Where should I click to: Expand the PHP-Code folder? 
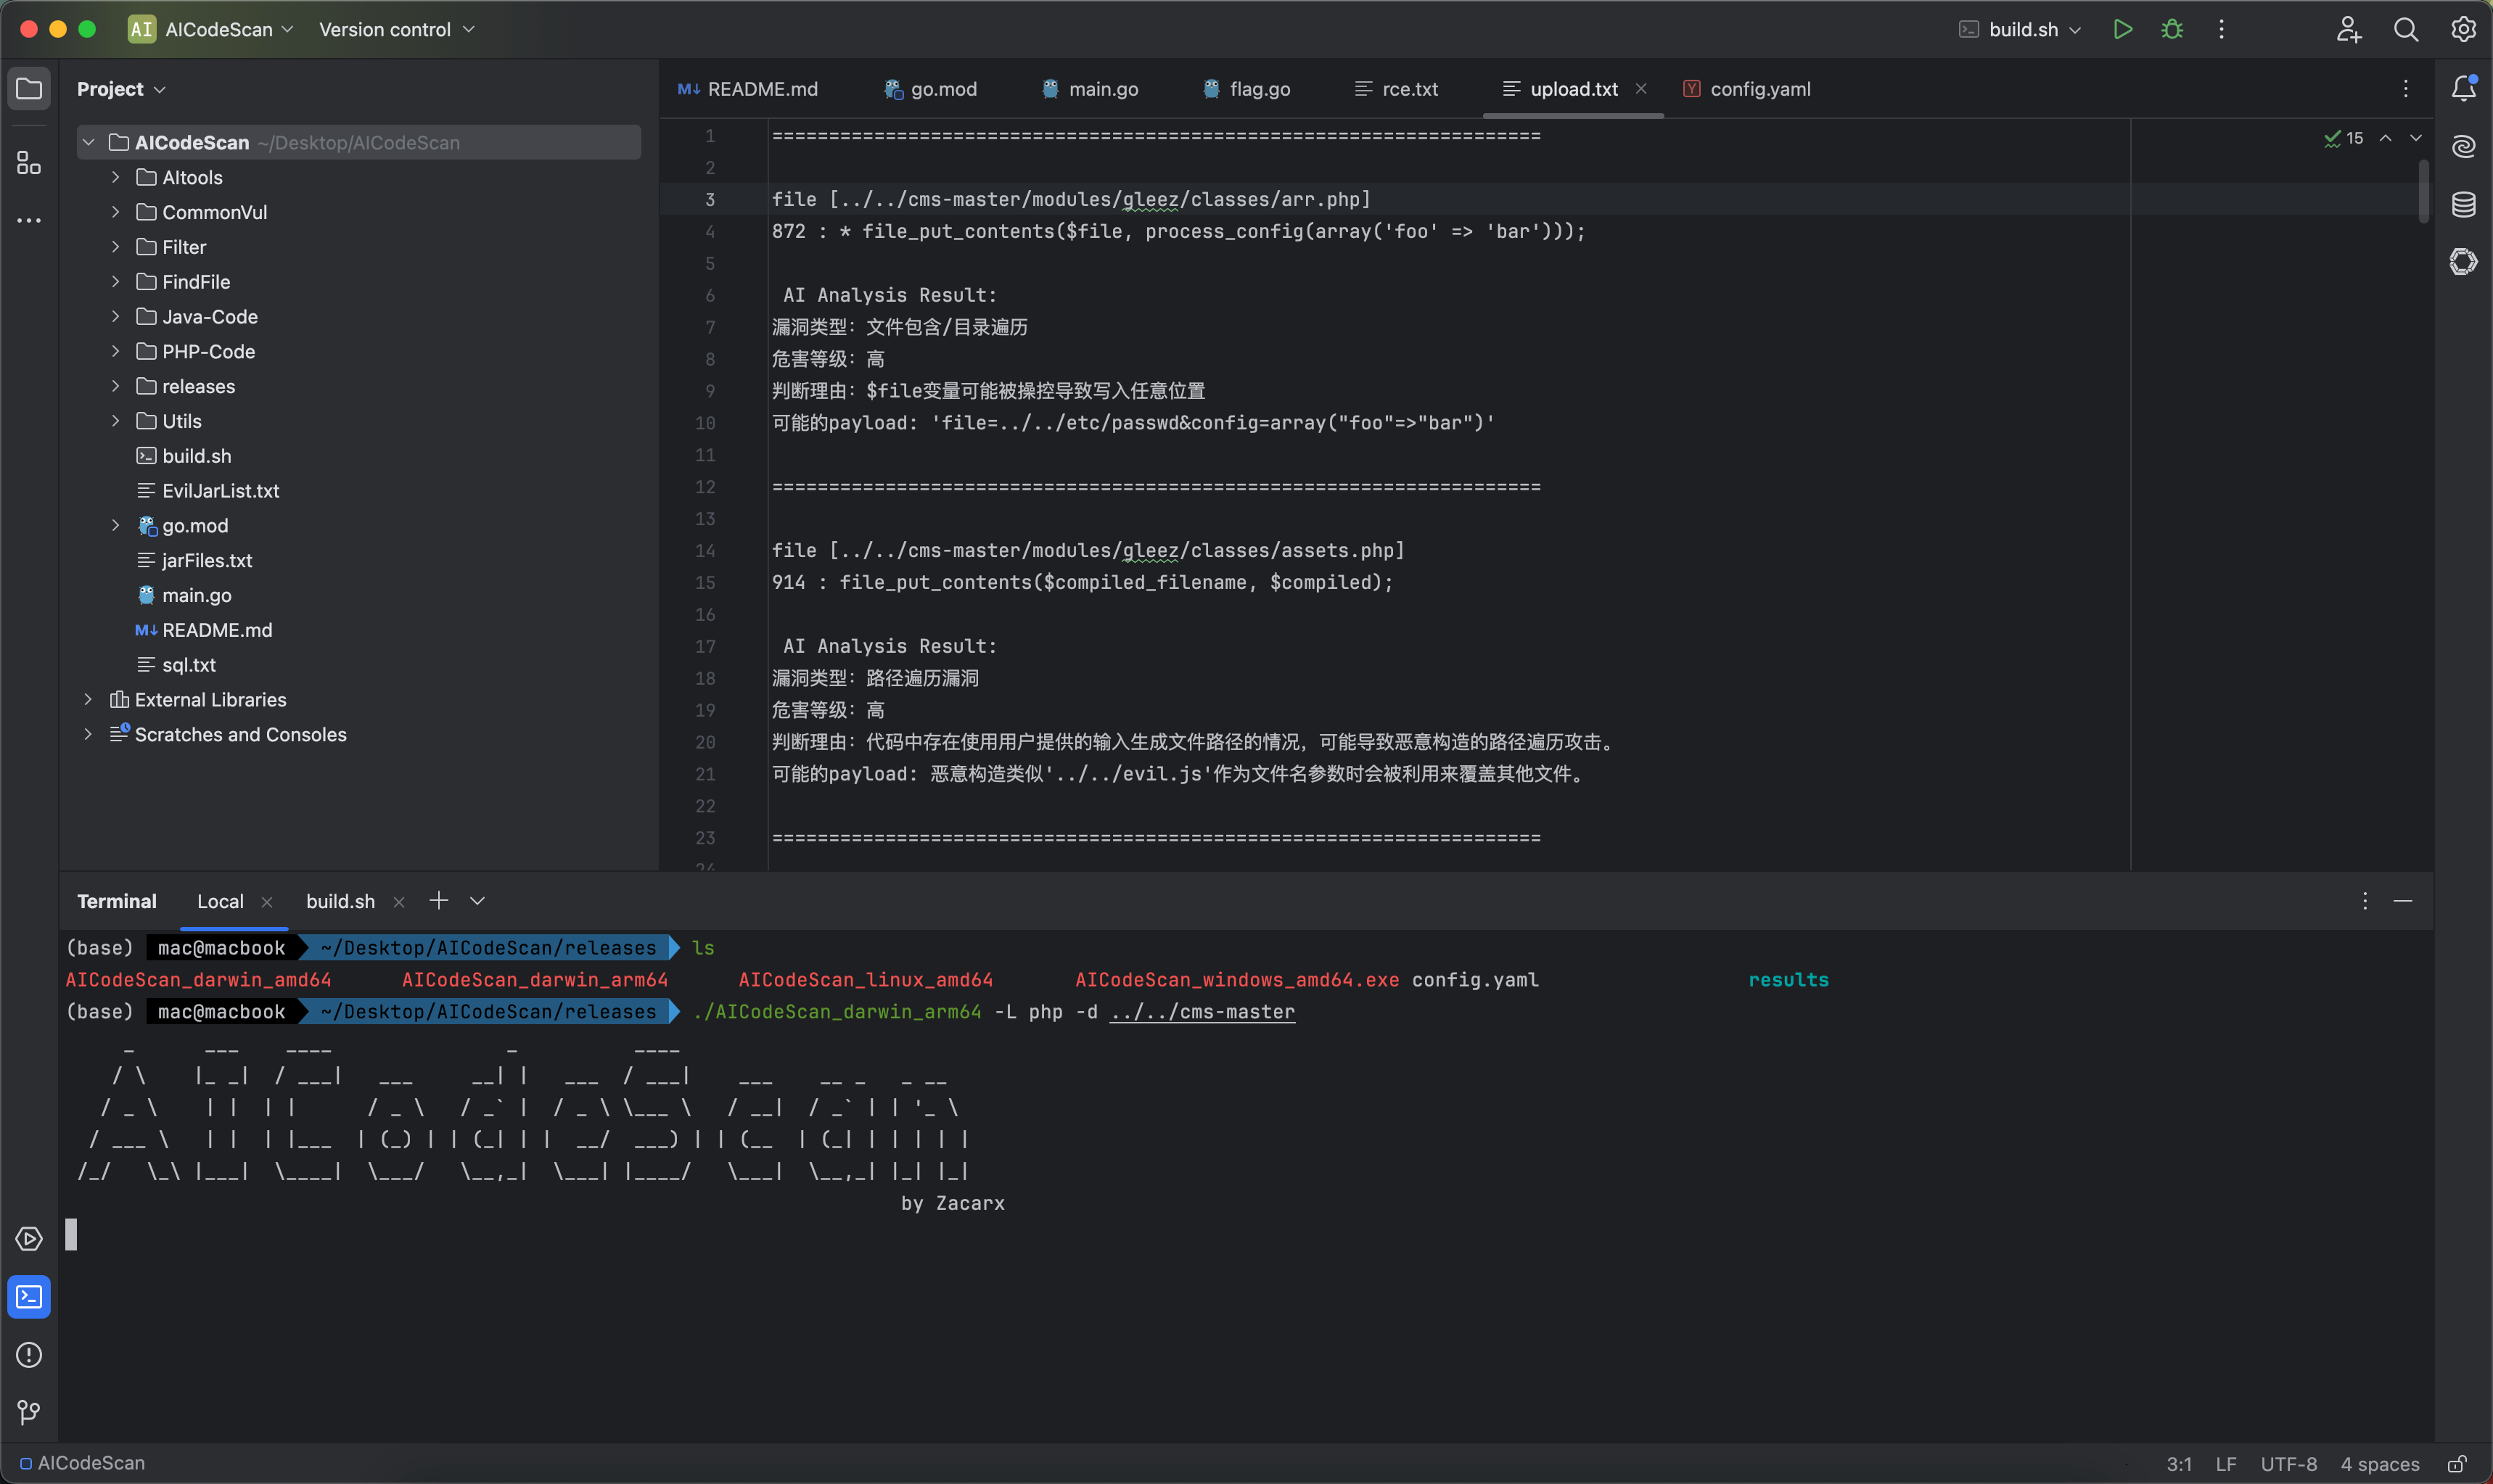click(x=116, y=351)
